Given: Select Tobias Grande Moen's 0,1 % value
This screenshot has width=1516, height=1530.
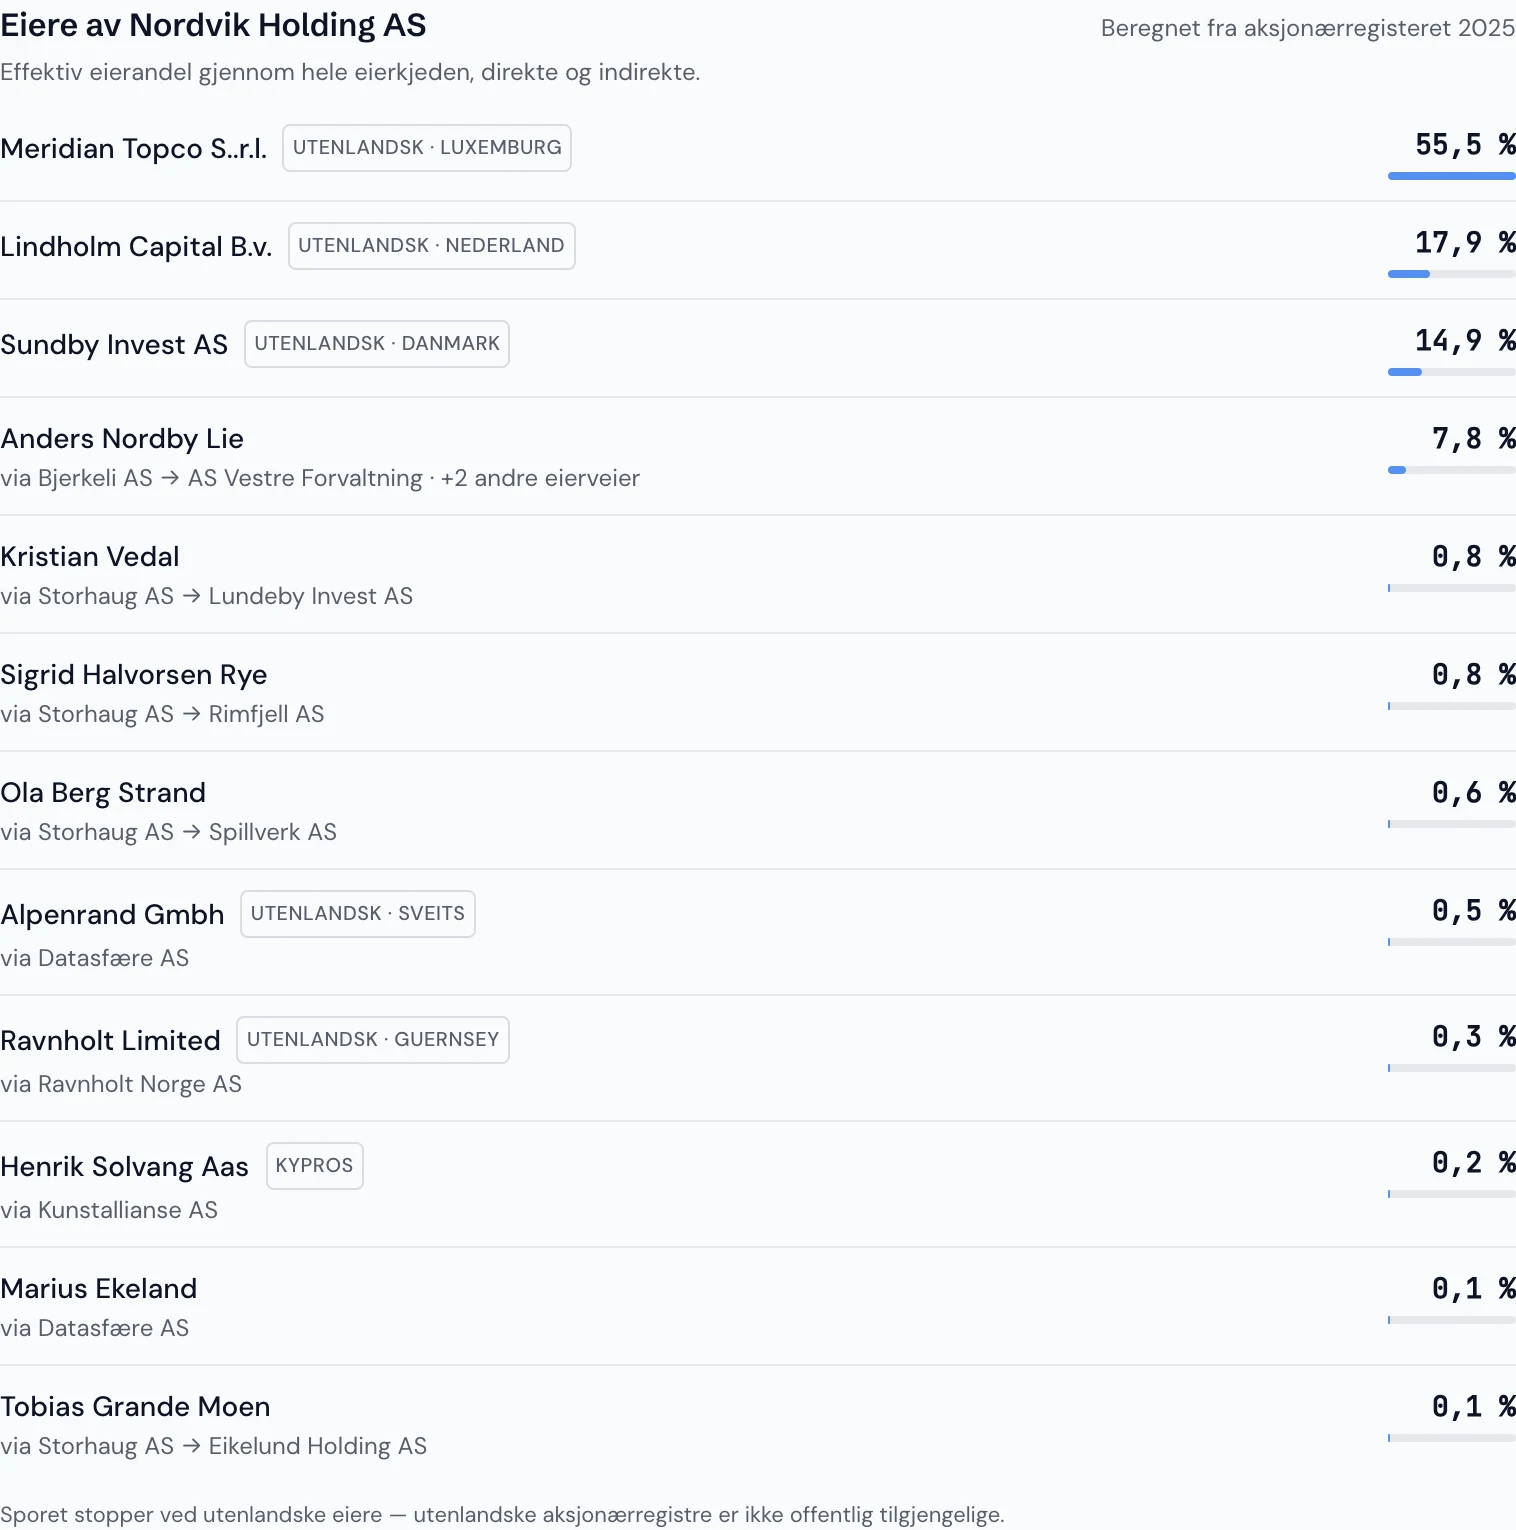Looking at the screenshot, I should (x=1473, y=1407).
